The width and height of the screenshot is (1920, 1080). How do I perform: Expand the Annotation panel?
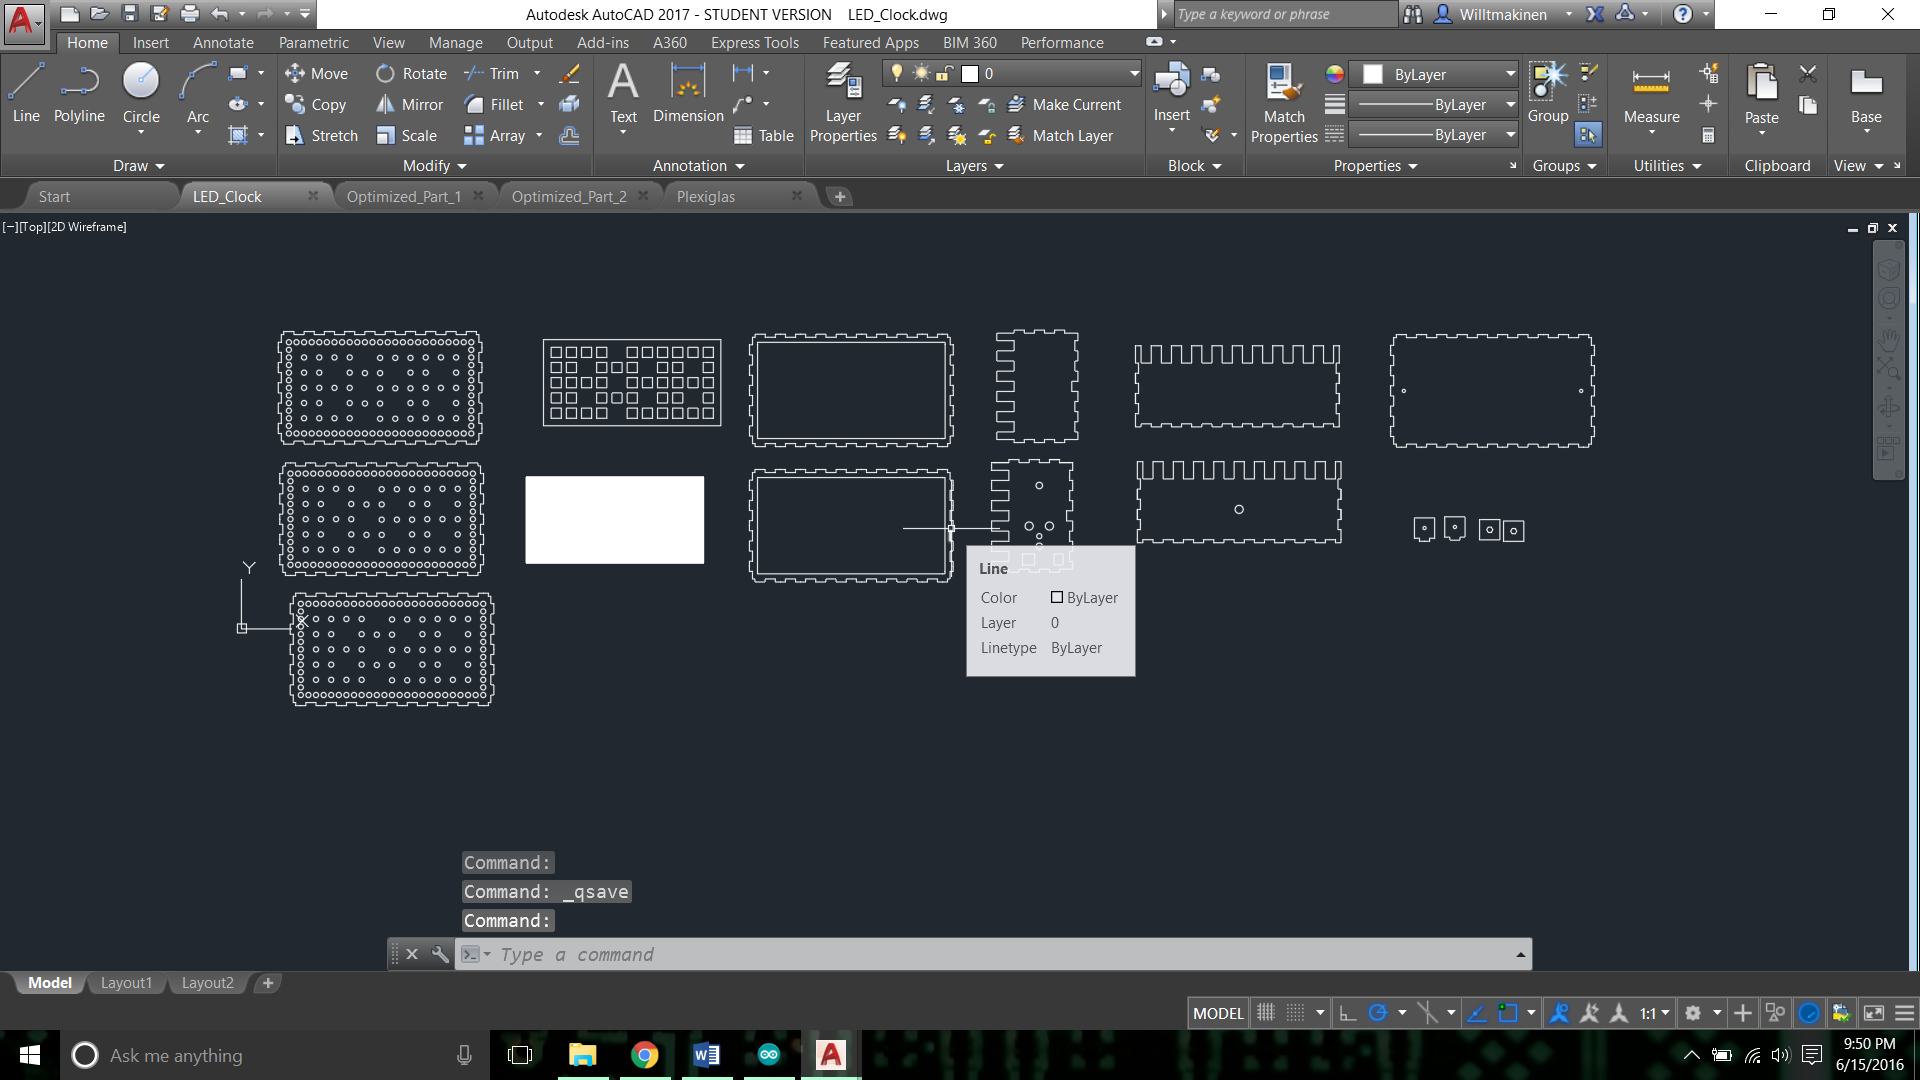(699, 166)
